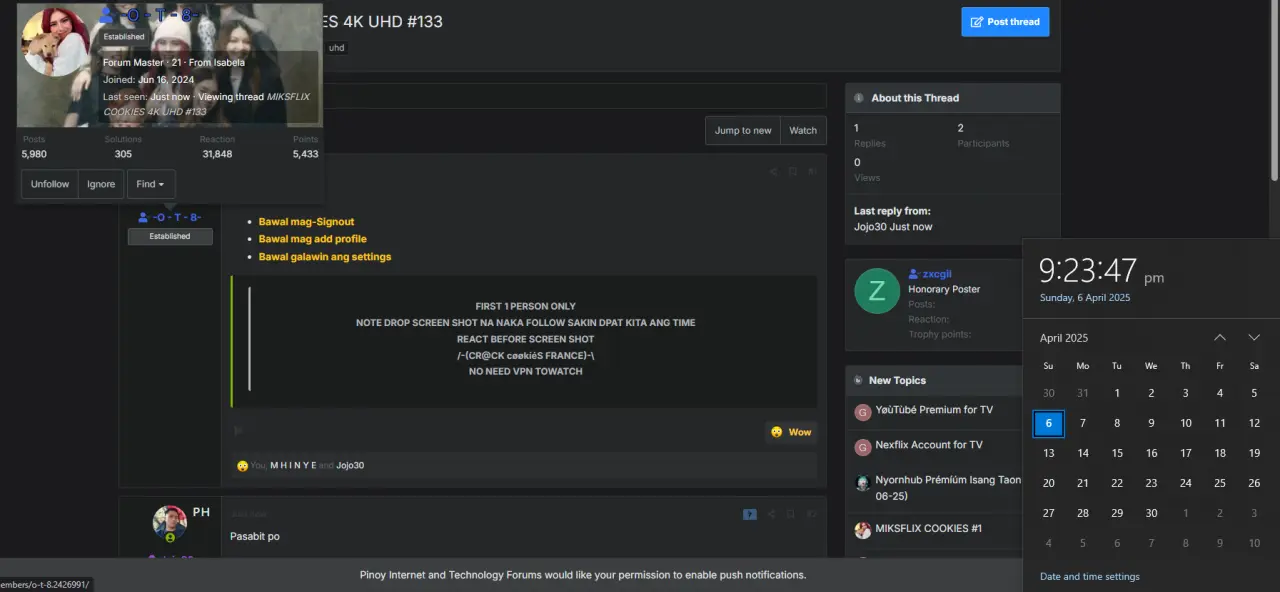This screenshot has height=592, width=1280.
Task: Click the Watch thread button
Action: click(x=803, y=130)
